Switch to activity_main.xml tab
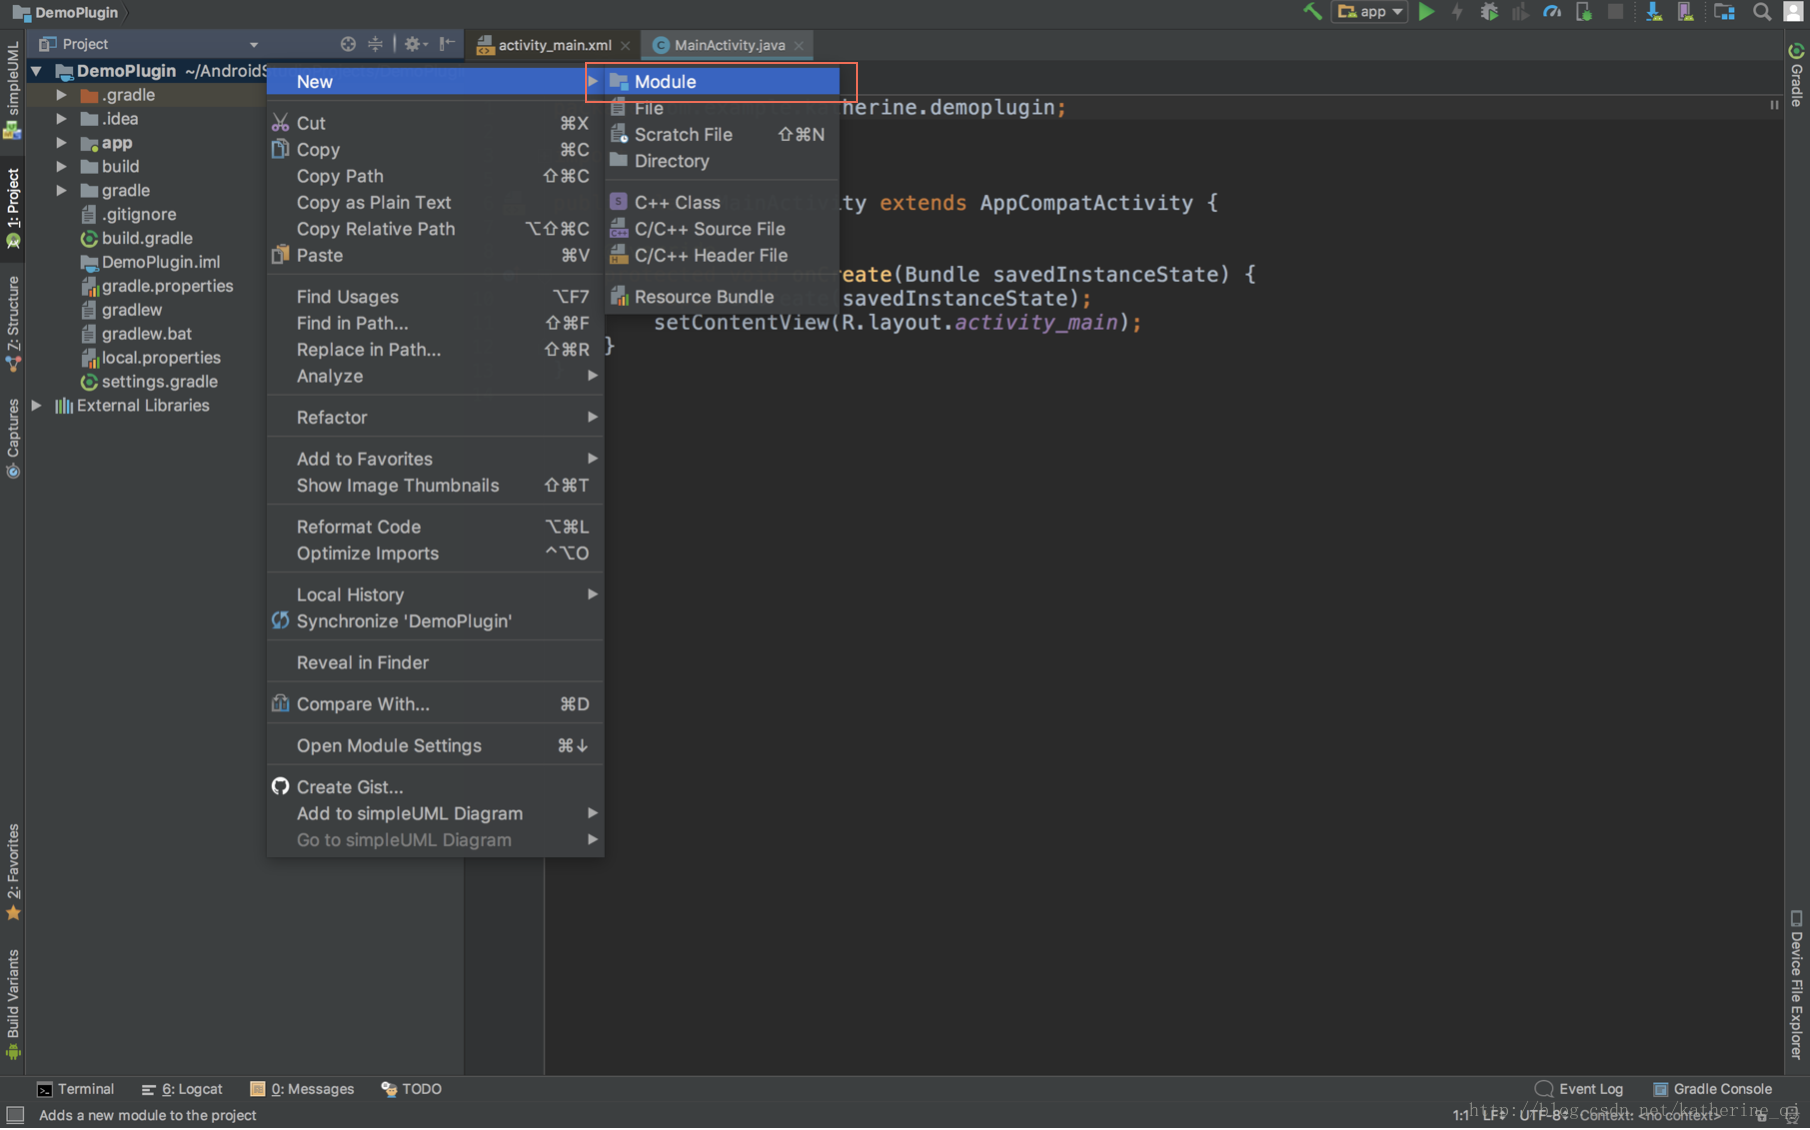 (553, 45)
